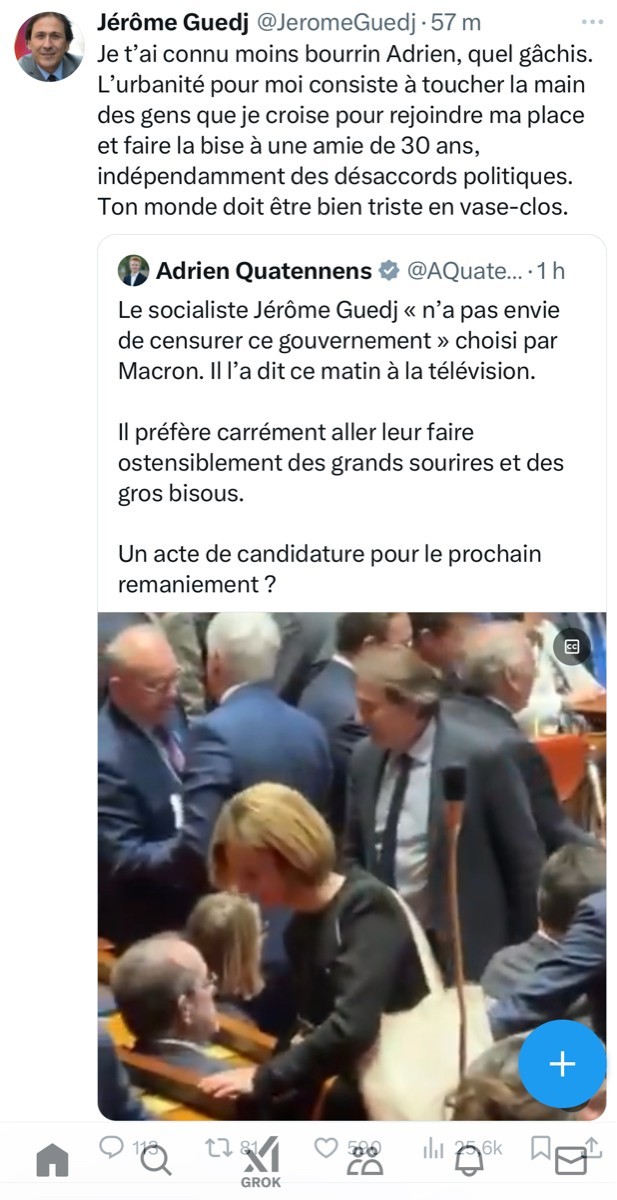The height and width of the screenshot is (1200, 617).
Task: Tap the blue compose plus button
Action: point(562,1064)
